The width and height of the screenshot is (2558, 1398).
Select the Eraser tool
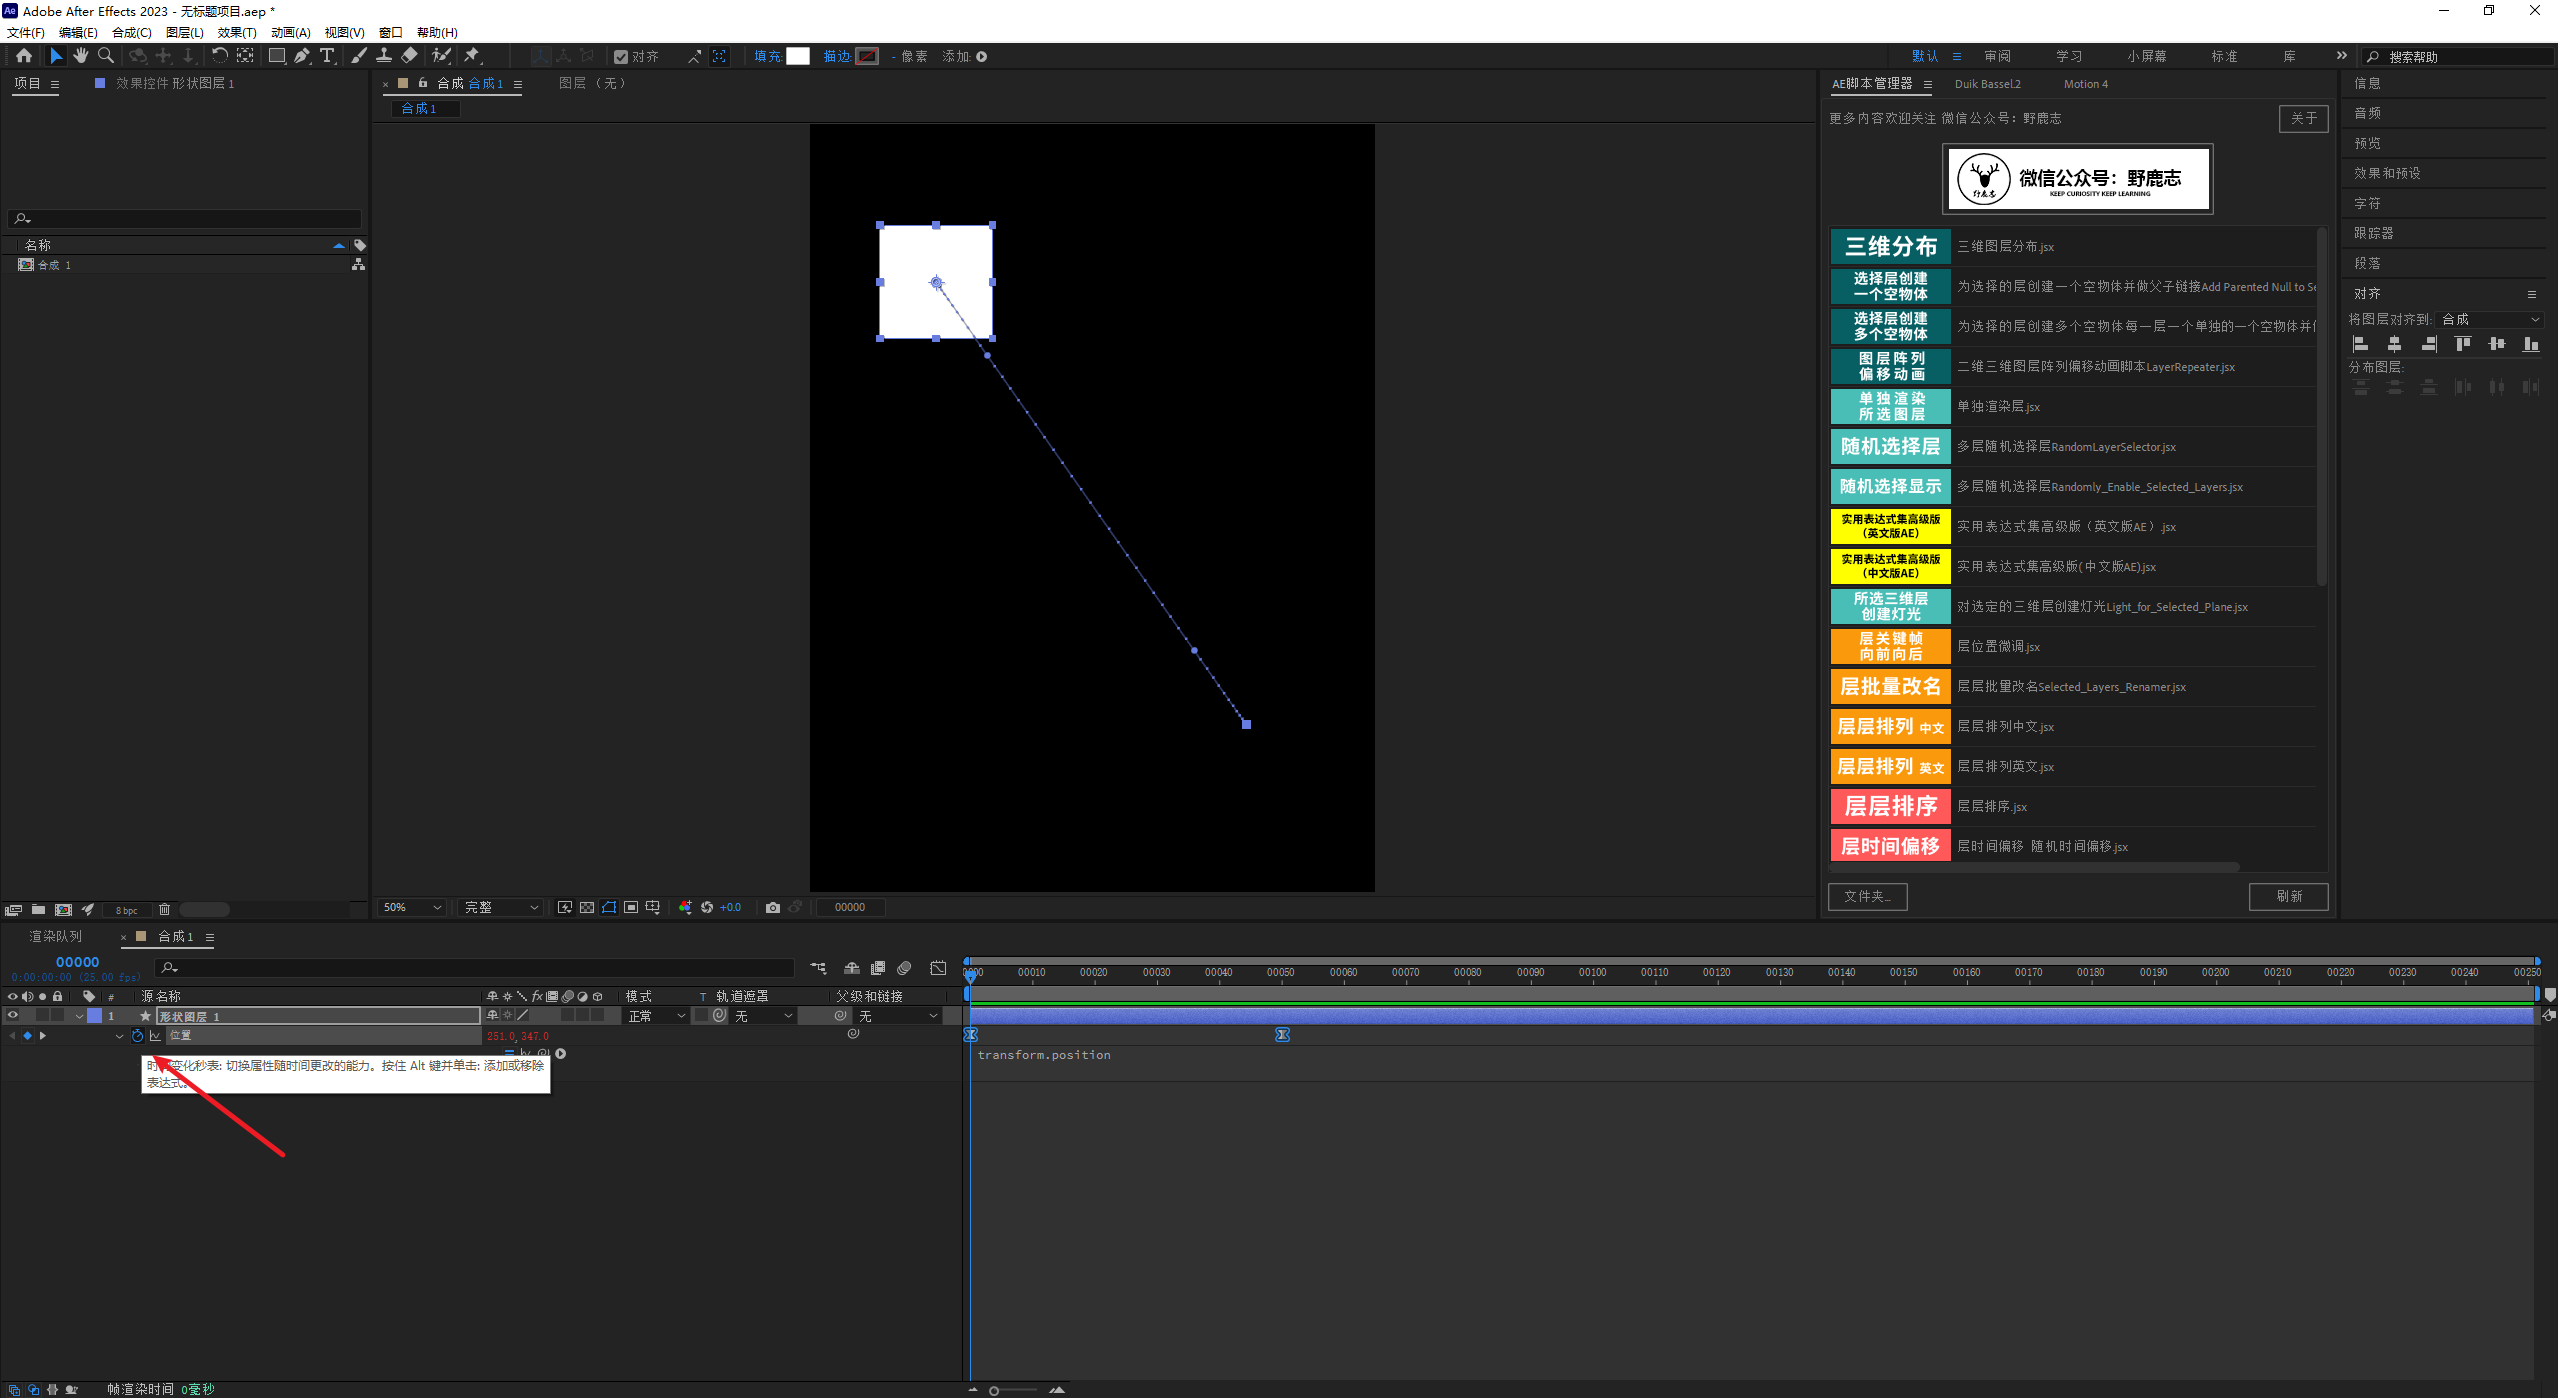pyautogui.click(x=409, y=56)
